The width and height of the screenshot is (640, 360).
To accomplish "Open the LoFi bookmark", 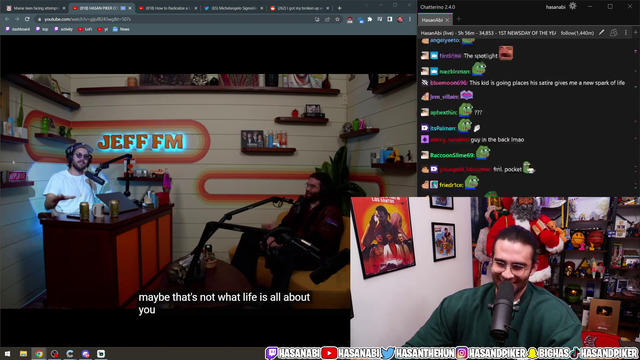I will [85, 29].
